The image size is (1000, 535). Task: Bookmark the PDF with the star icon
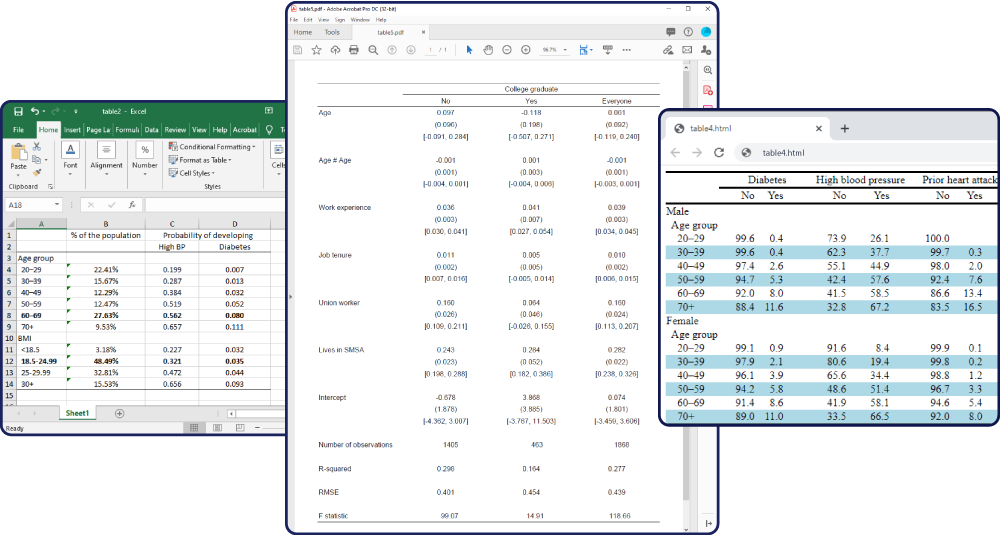316,50
